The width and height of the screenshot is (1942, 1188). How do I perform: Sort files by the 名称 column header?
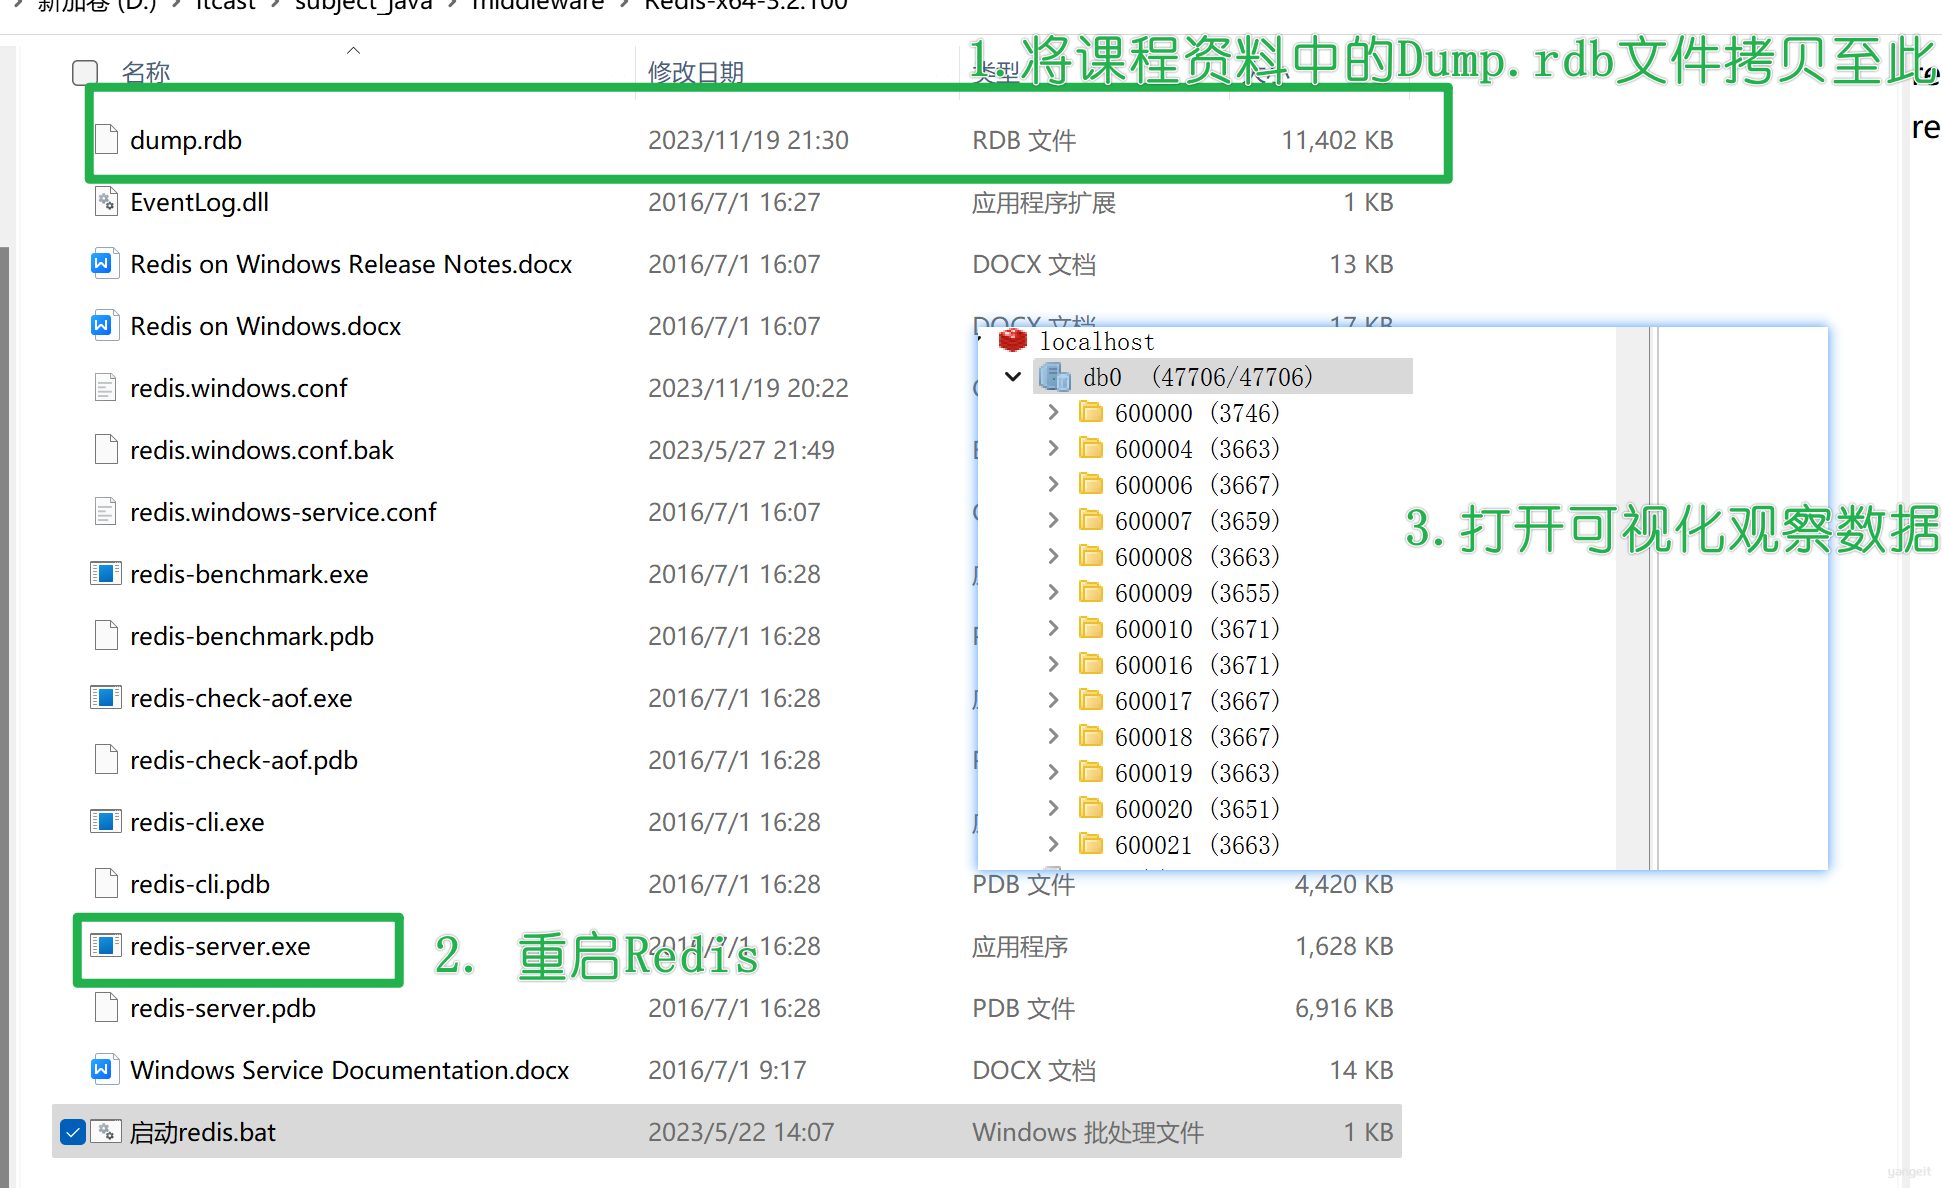146,72
